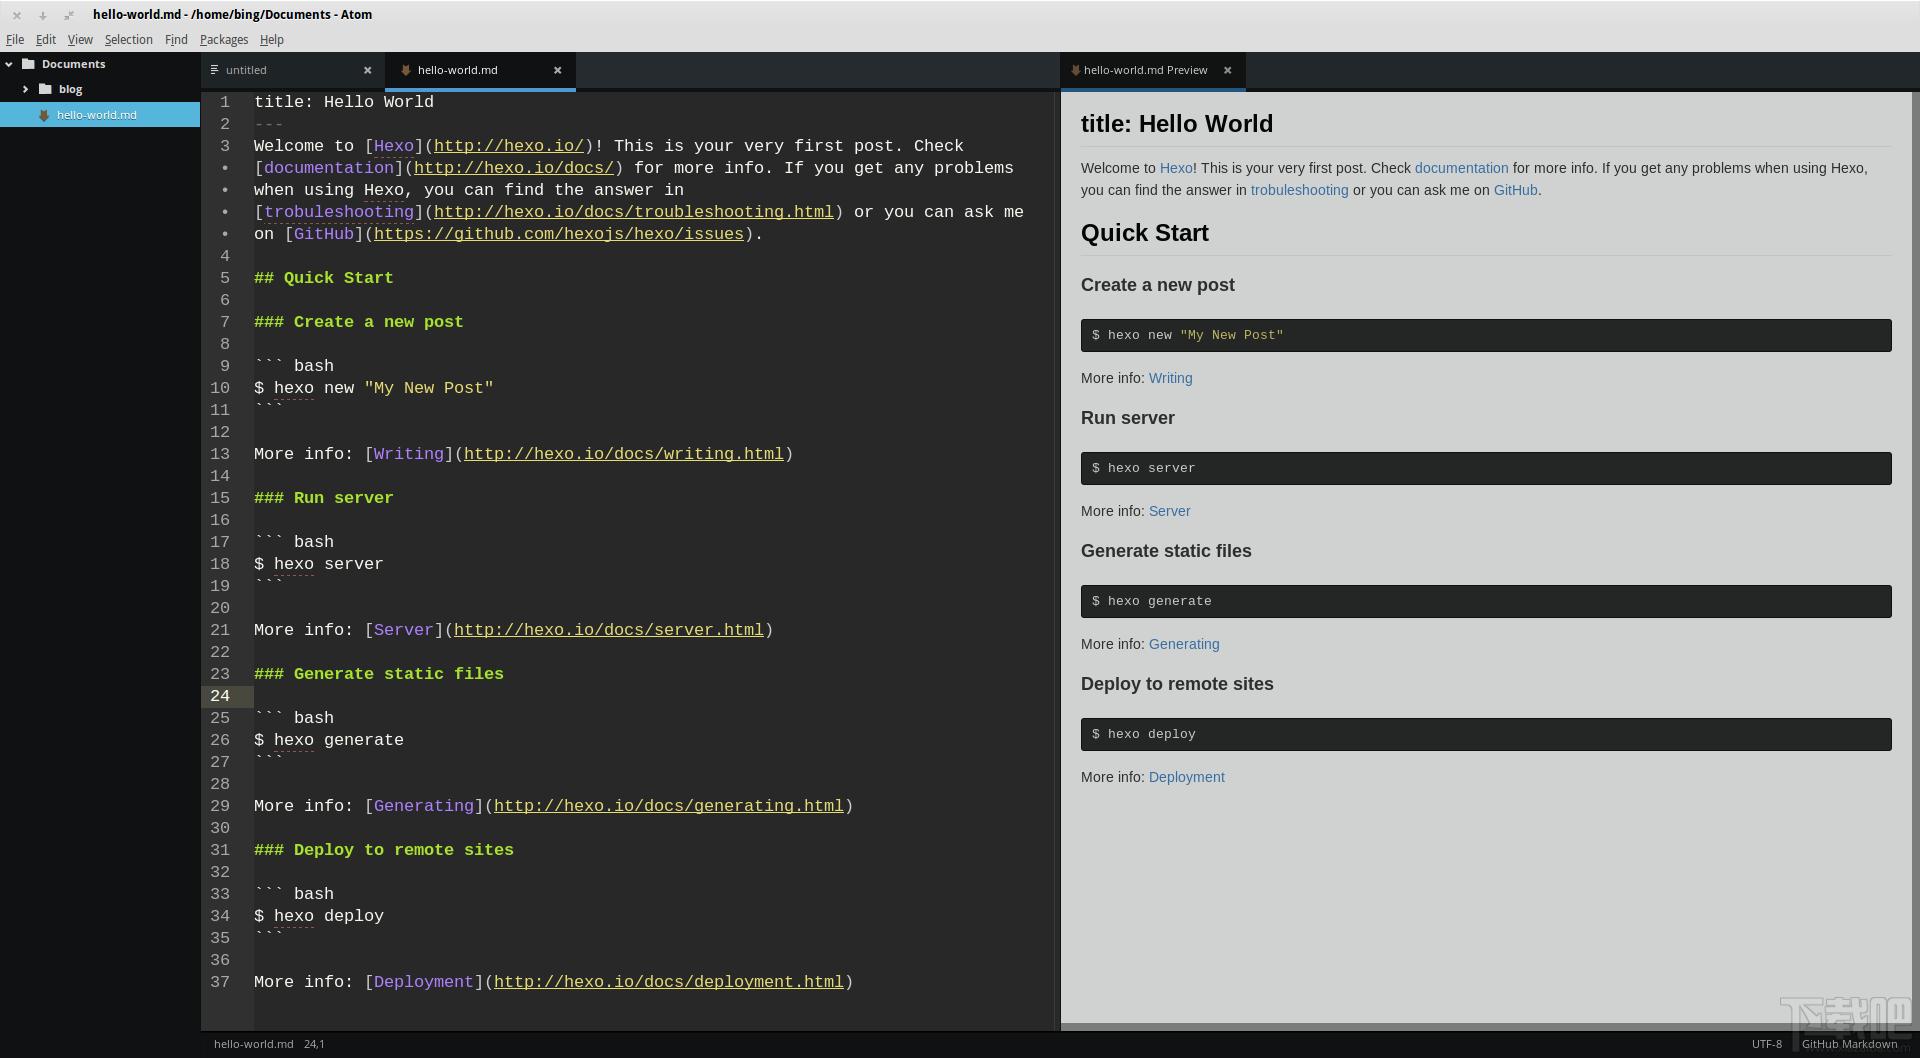Click line number 37 in the gutter
Screen dimensions: 1920x1058
coord(220,982)
